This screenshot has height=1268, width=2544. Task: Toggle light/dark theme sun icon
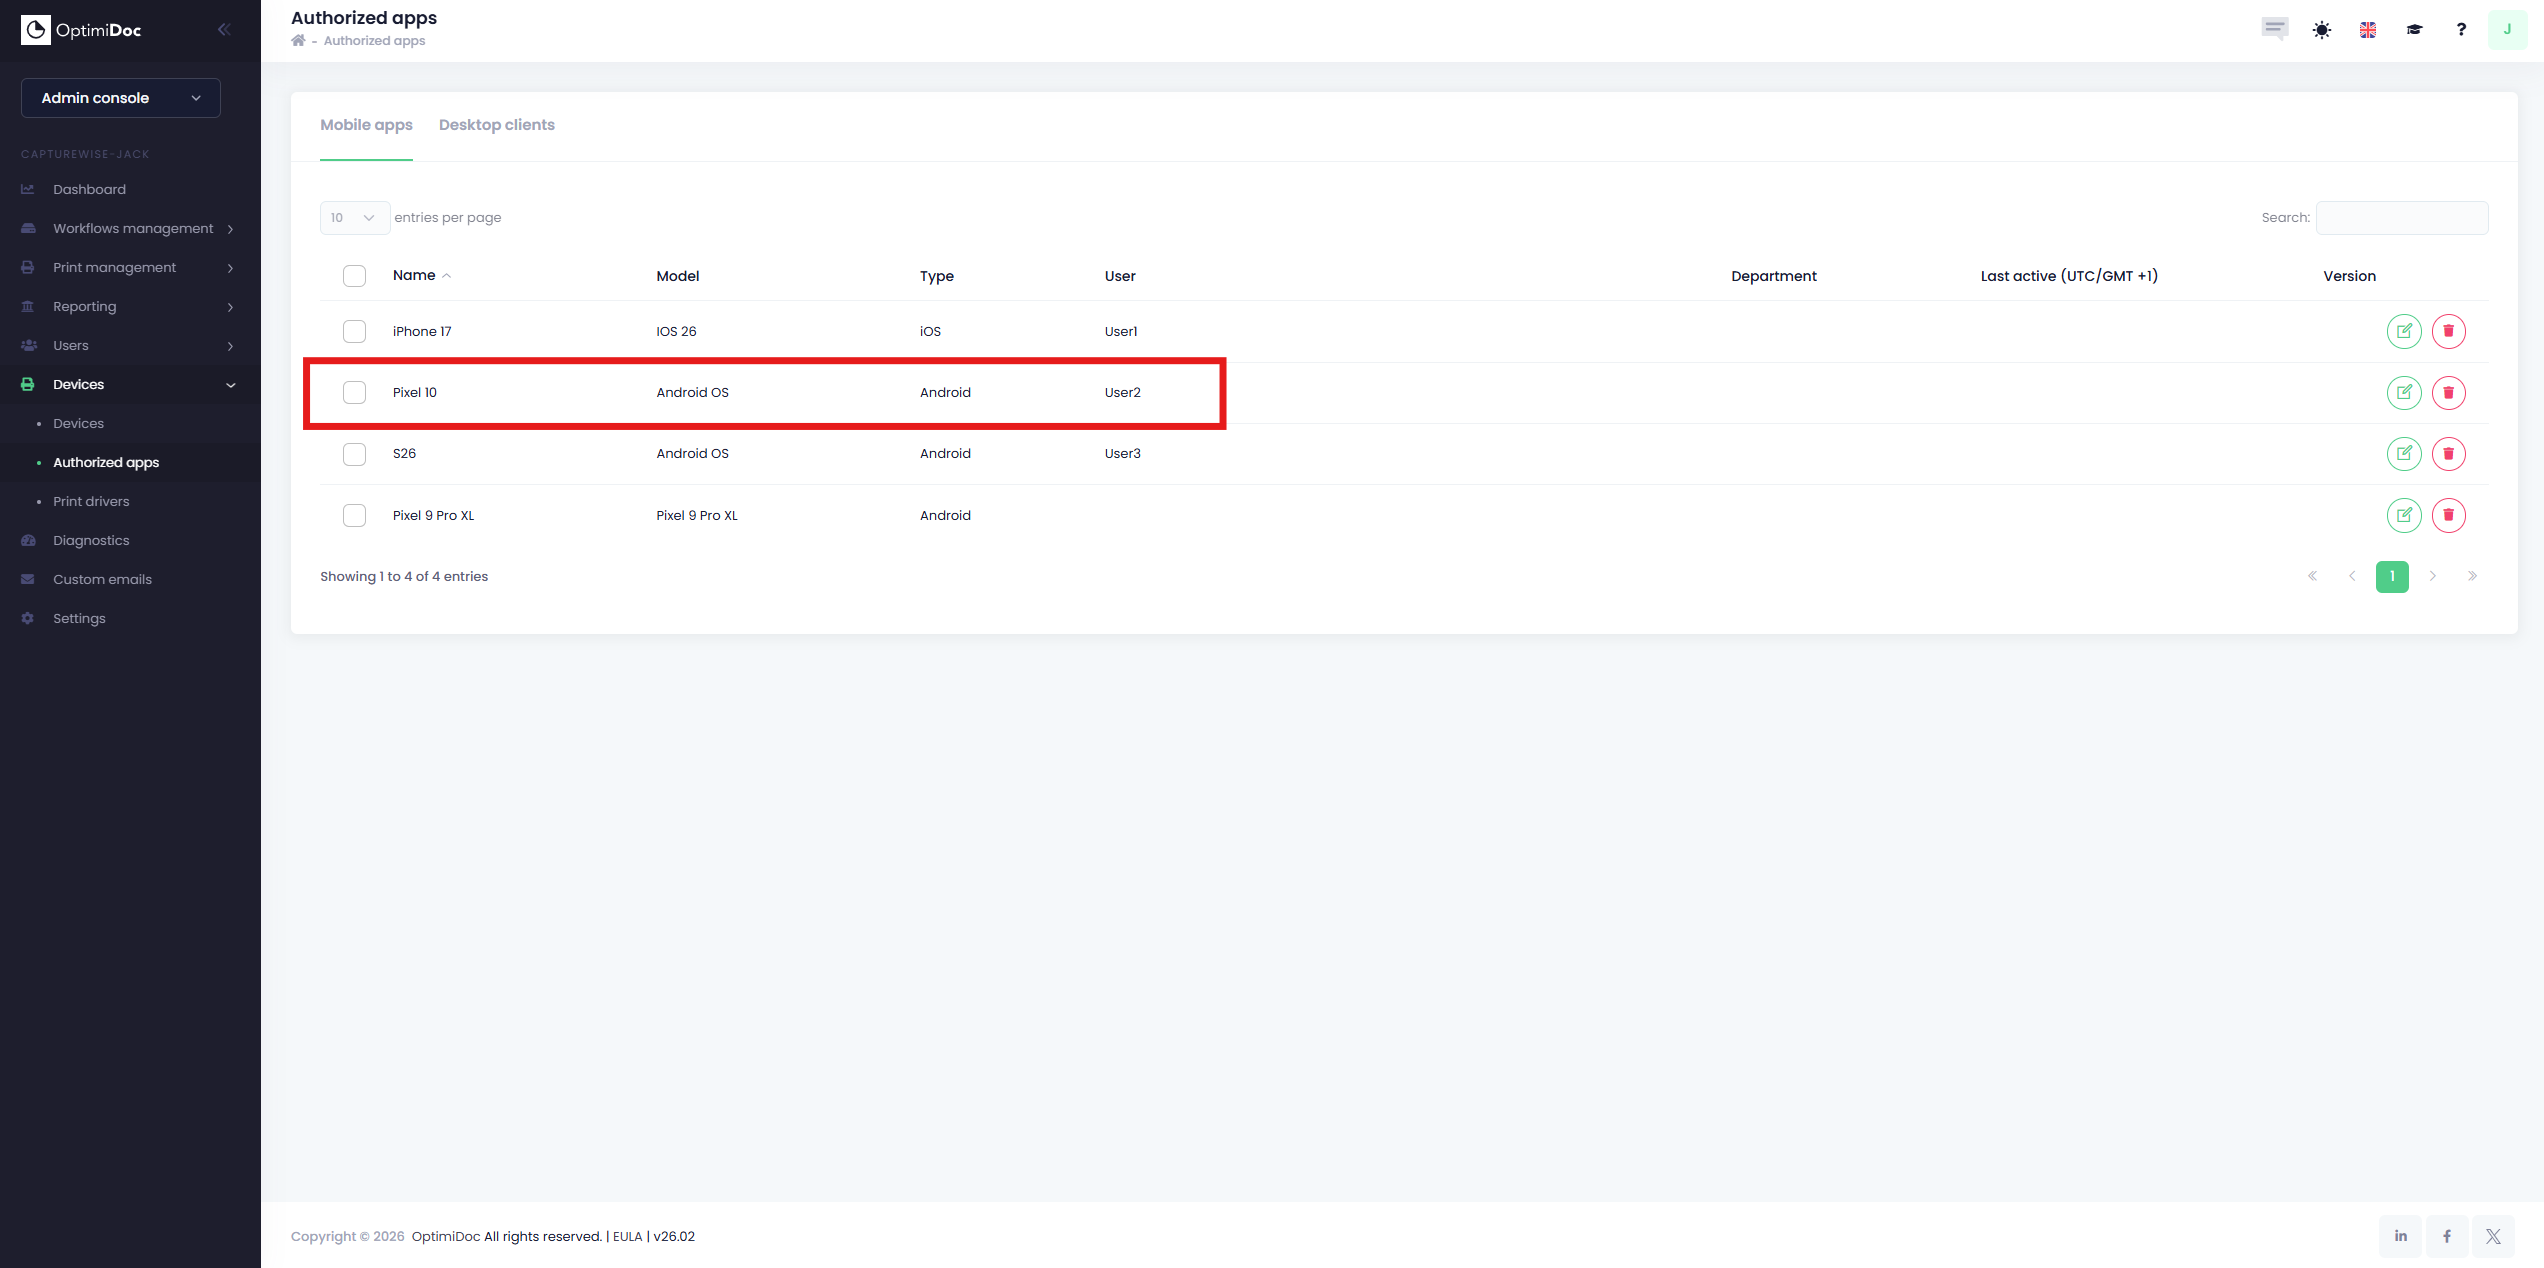point(2321,30)
